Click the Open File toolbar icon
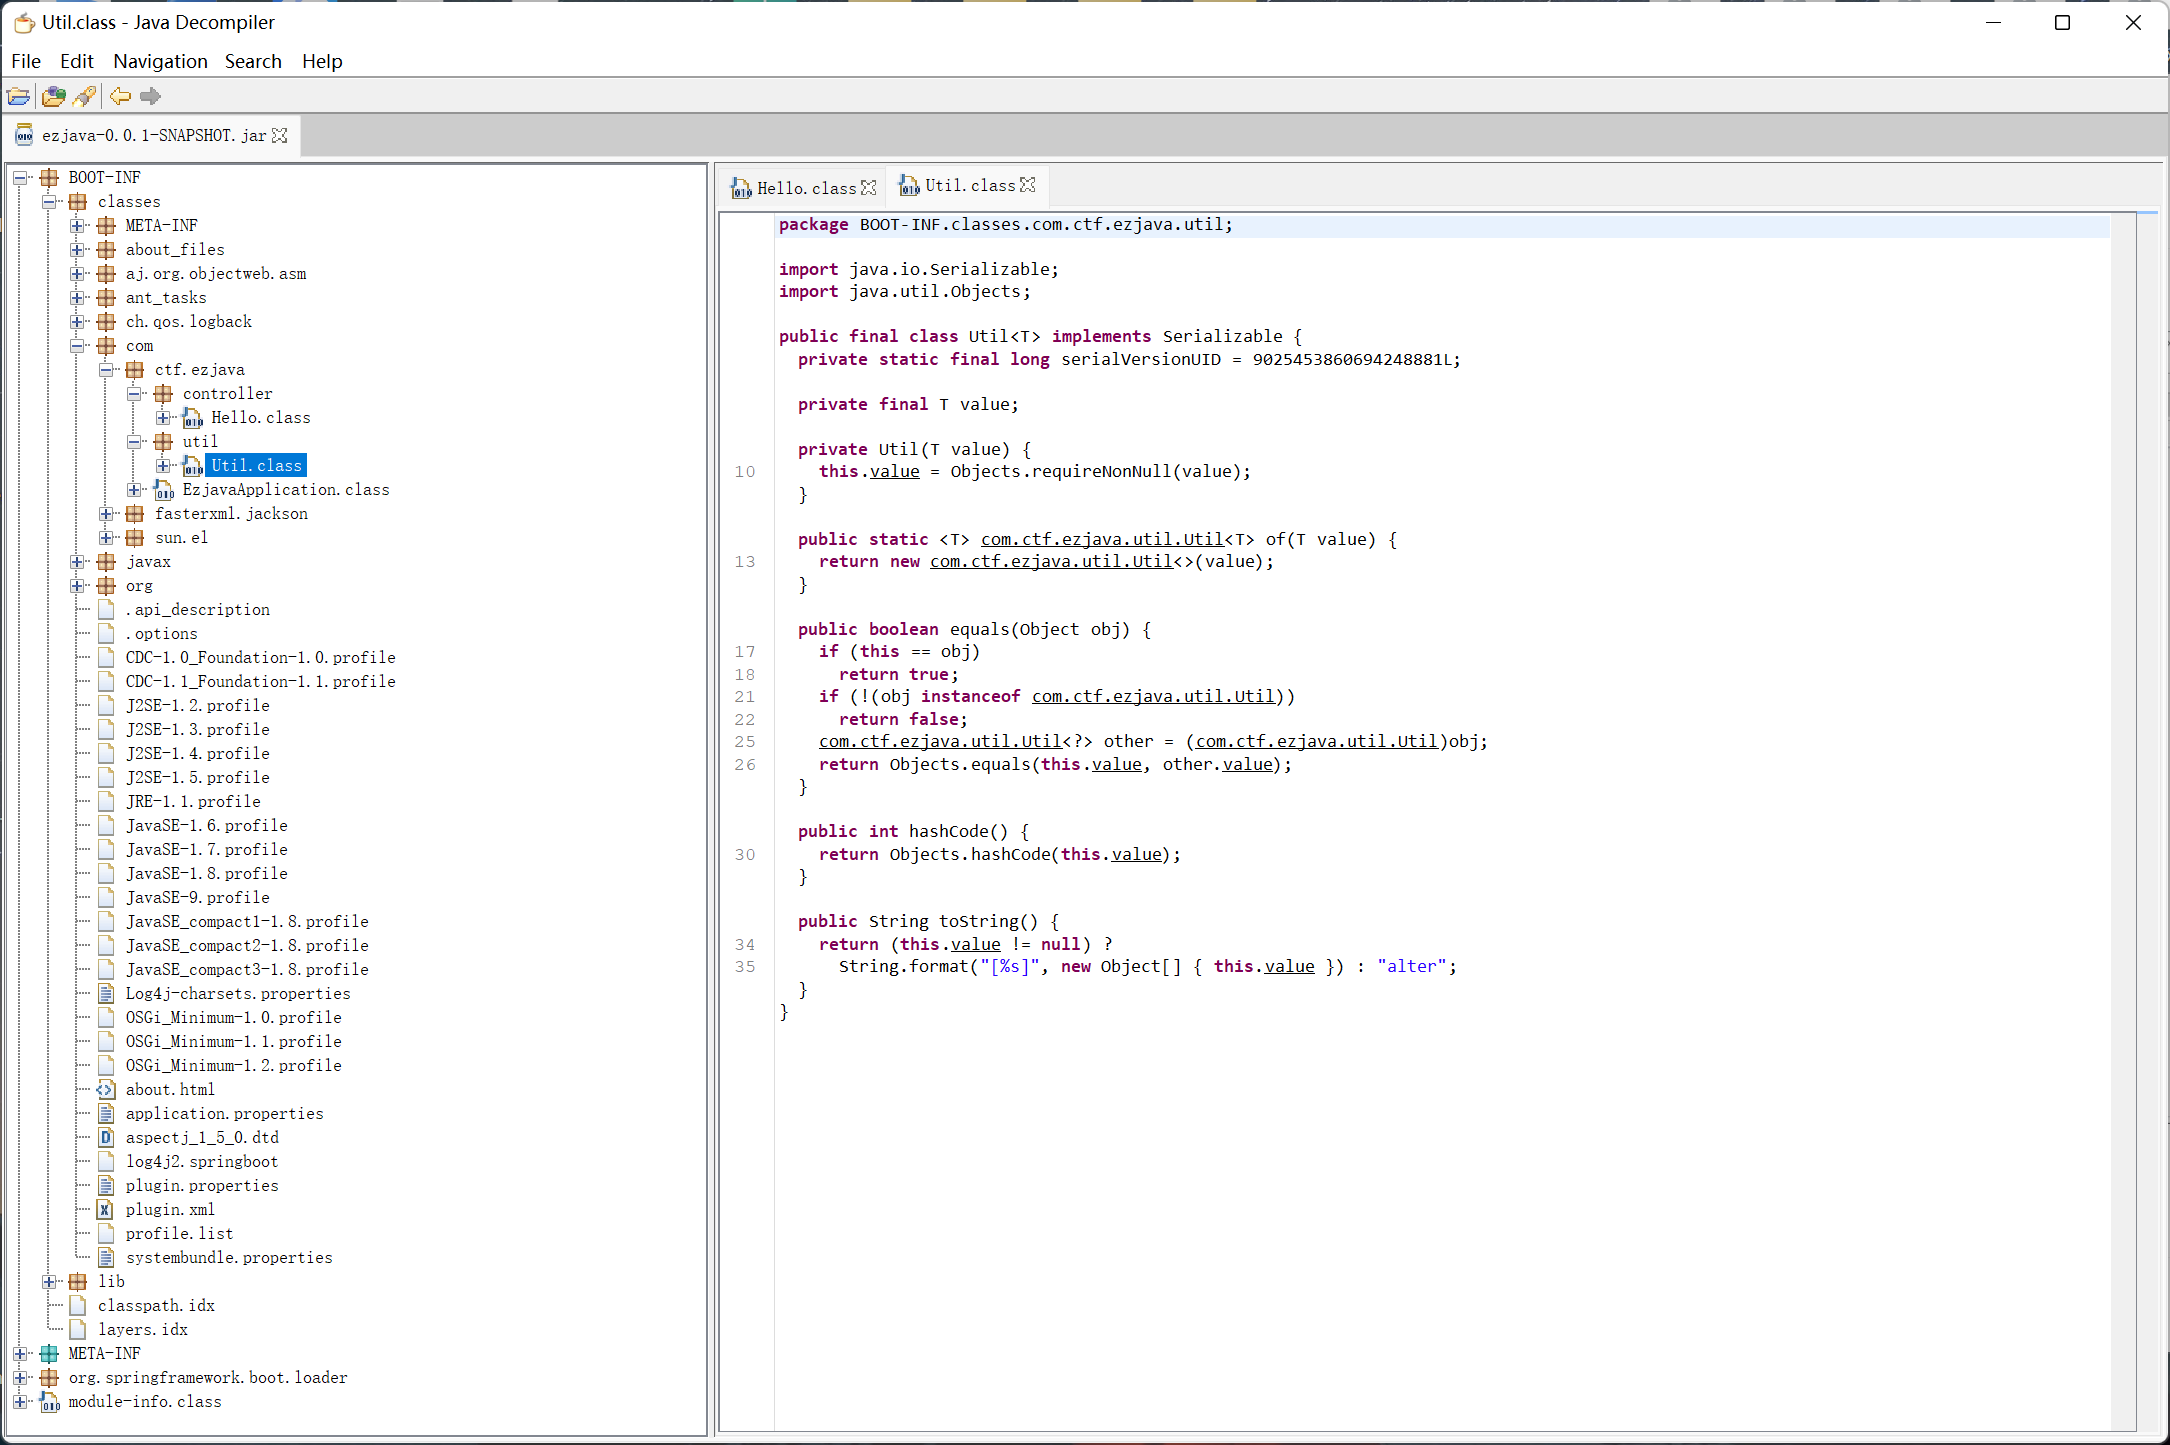The width and height of the screenshot is (2170, 1445). pos(18,96)
